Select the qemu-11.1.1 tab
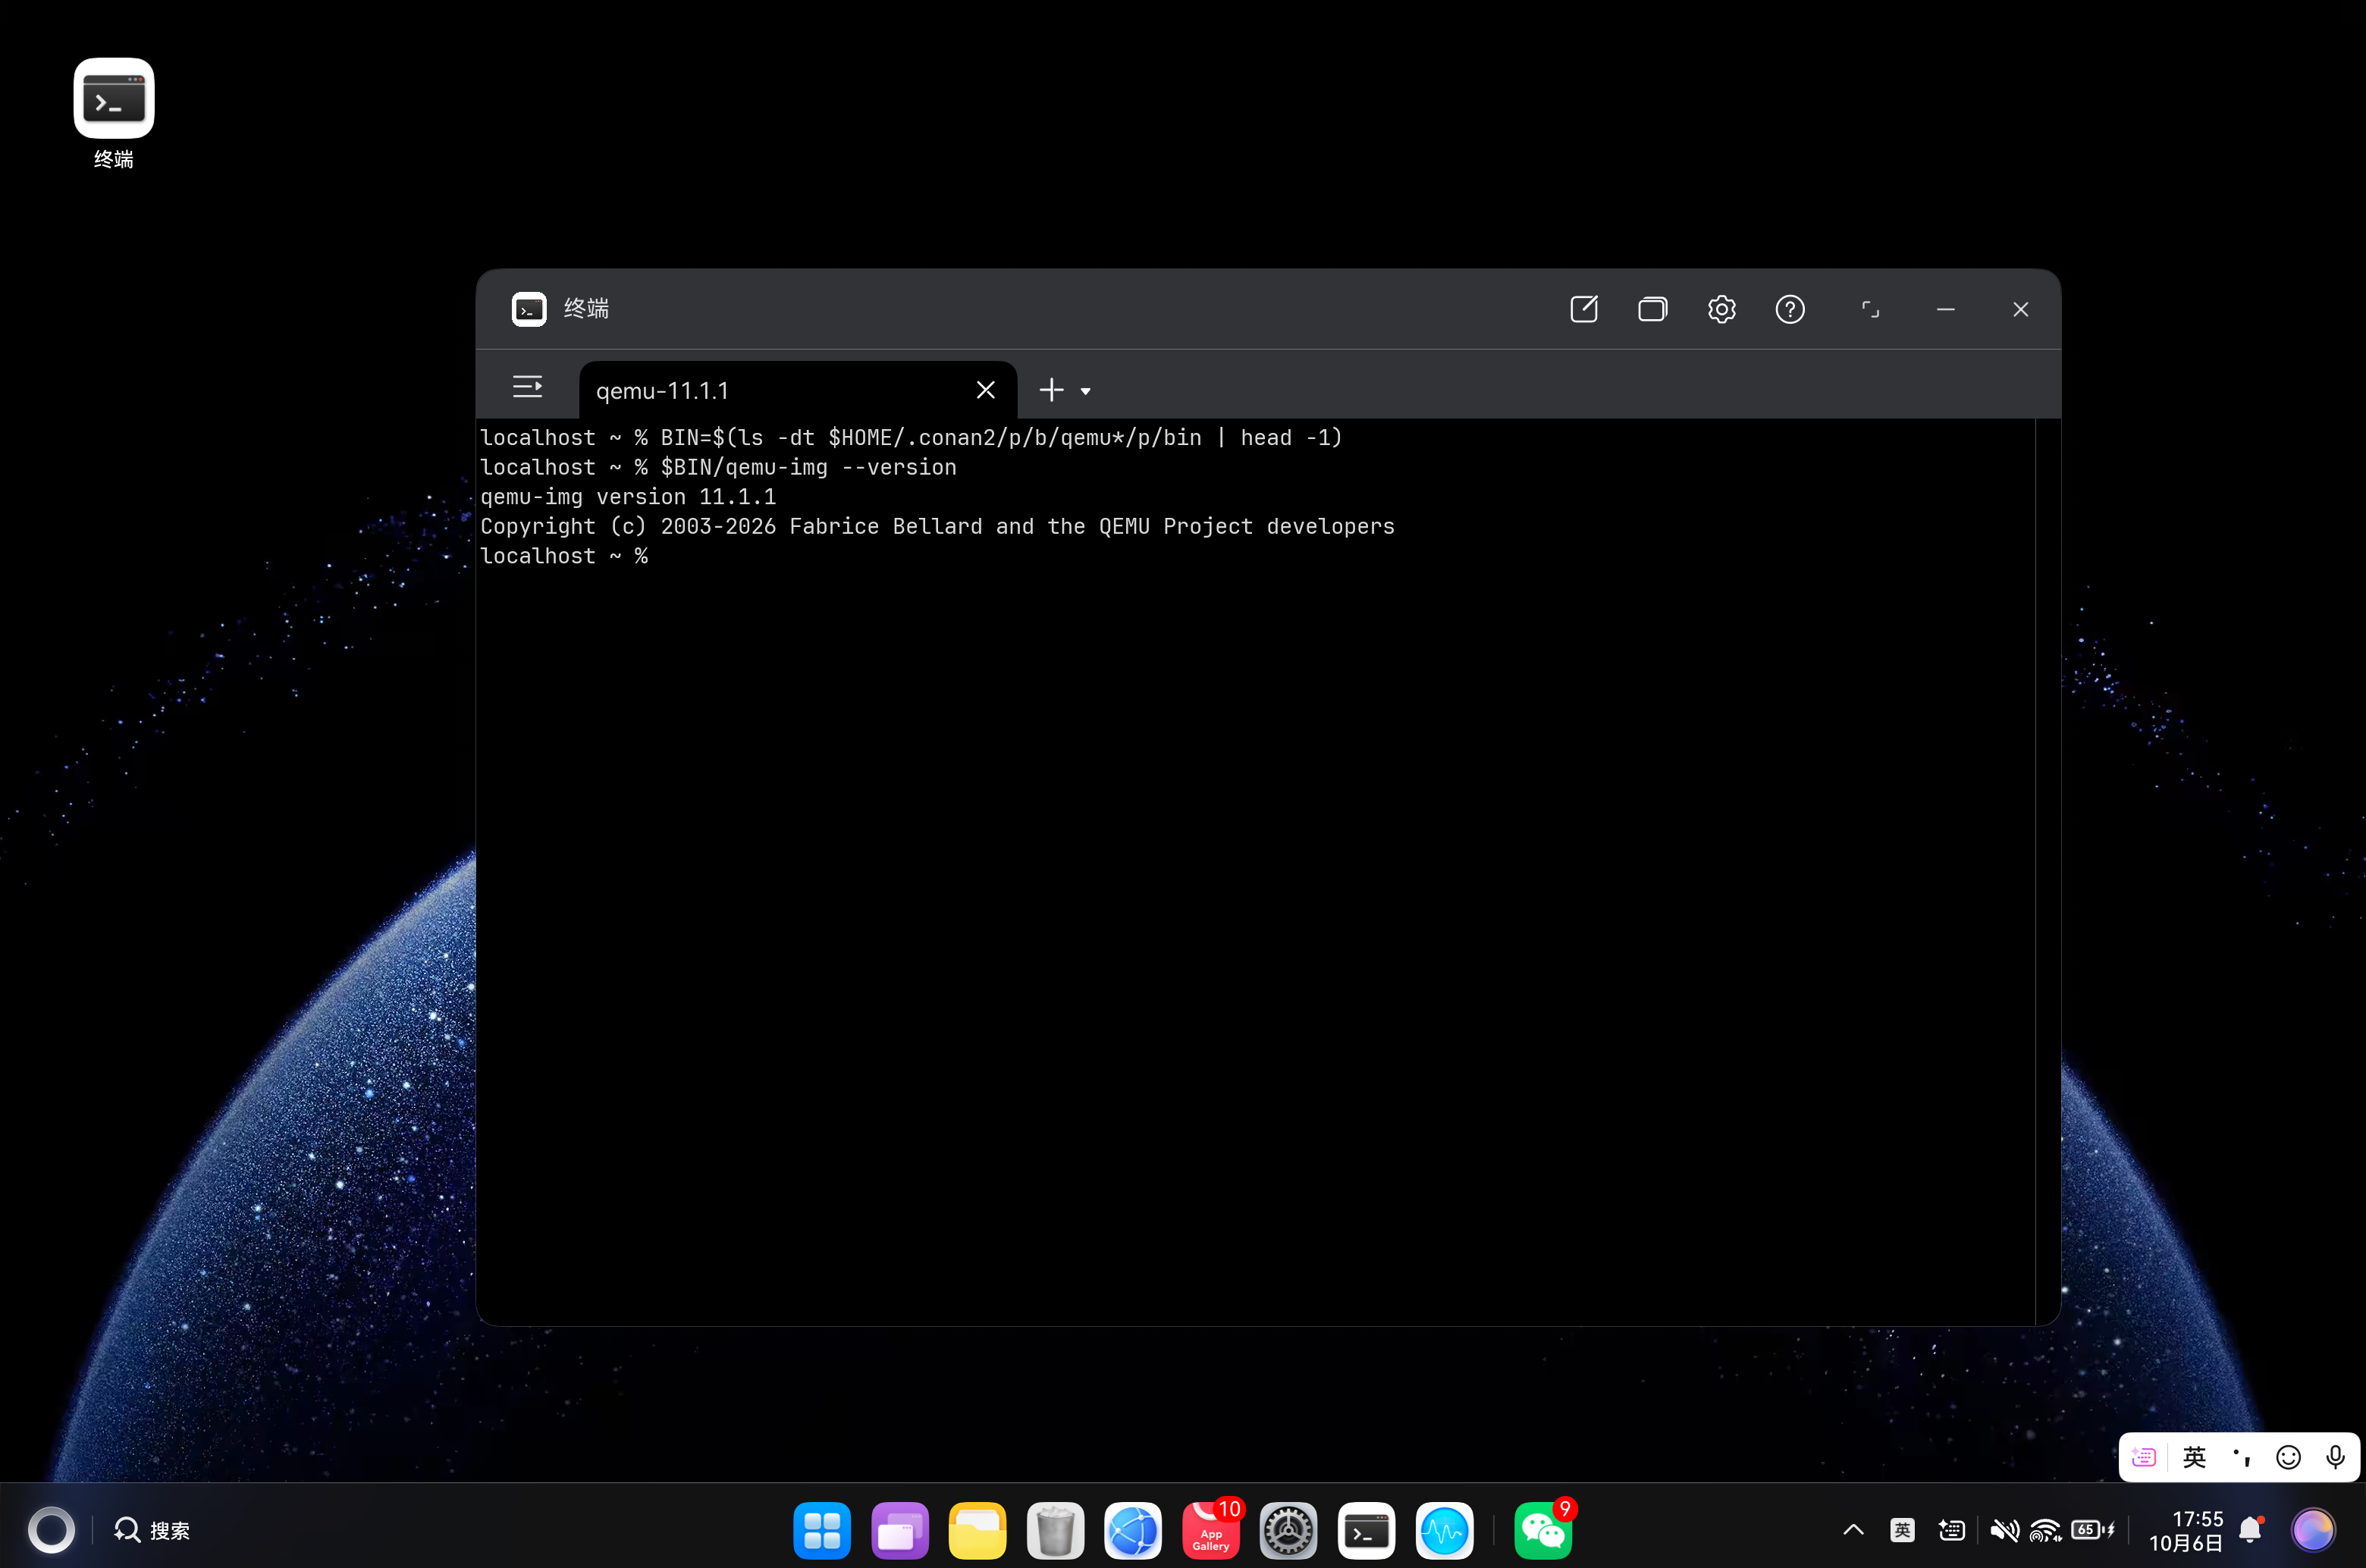Viewport: 2366px width, 1568px height. tap(797, 390)
